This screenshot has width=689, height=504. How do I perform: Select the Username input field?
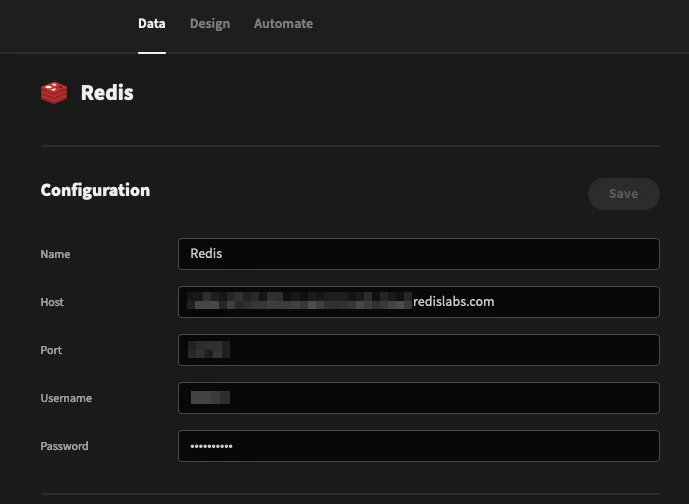(419, 398)
